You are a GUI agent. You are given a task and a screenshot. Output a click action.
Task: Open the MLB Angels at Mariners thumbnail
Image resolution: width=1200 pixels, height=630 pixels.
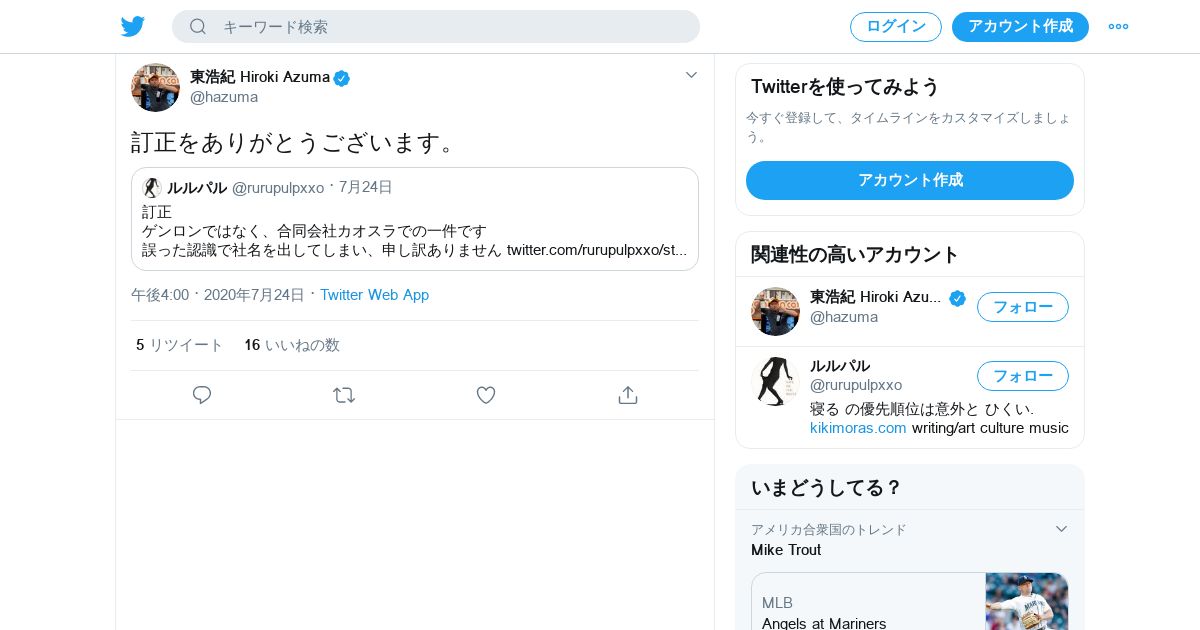point(1026,601)
